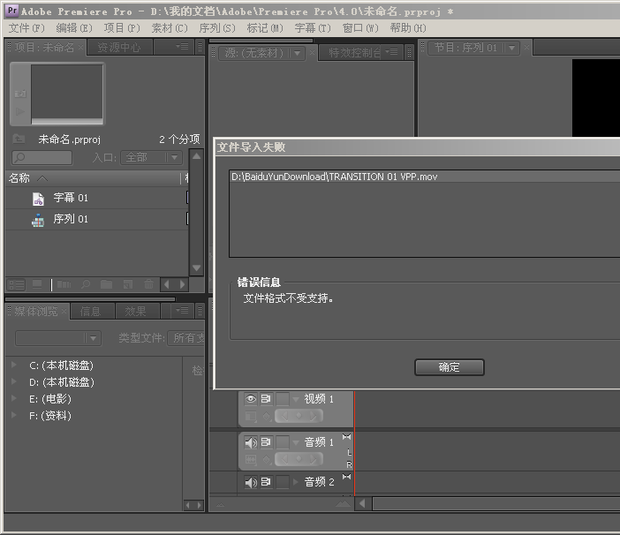Image resolution: width=620 pixels, height=535 pixels.
Task: Expand the 音频 2 track triangle
Action: click(x=295, y=482)
